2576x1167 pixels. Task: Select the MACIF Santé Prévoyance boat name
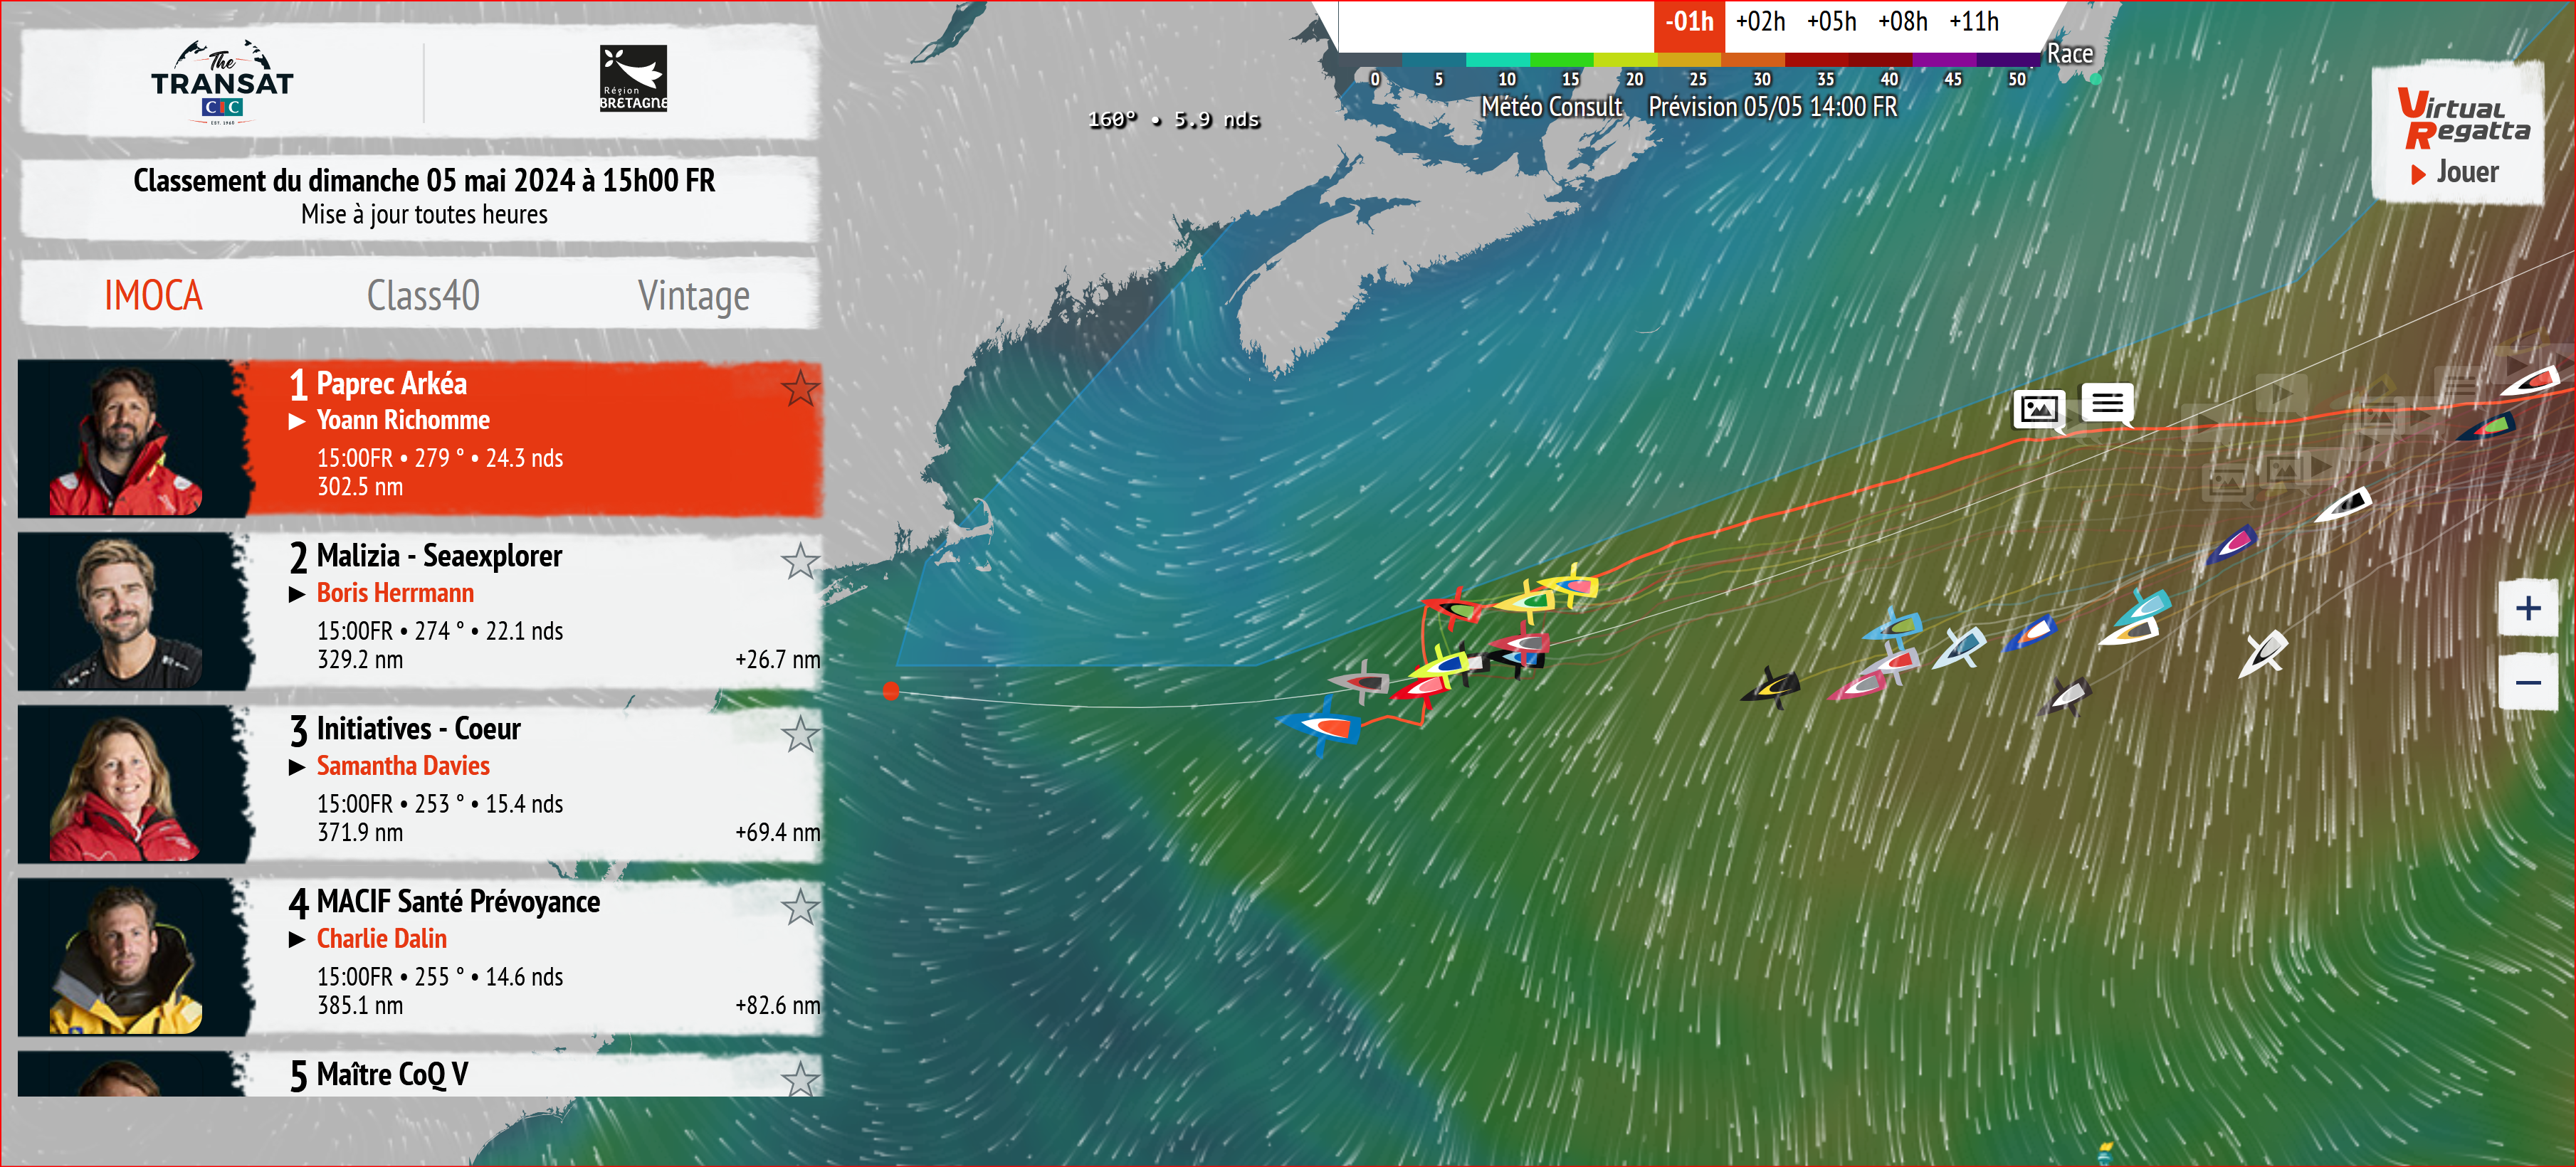point(458,902)
